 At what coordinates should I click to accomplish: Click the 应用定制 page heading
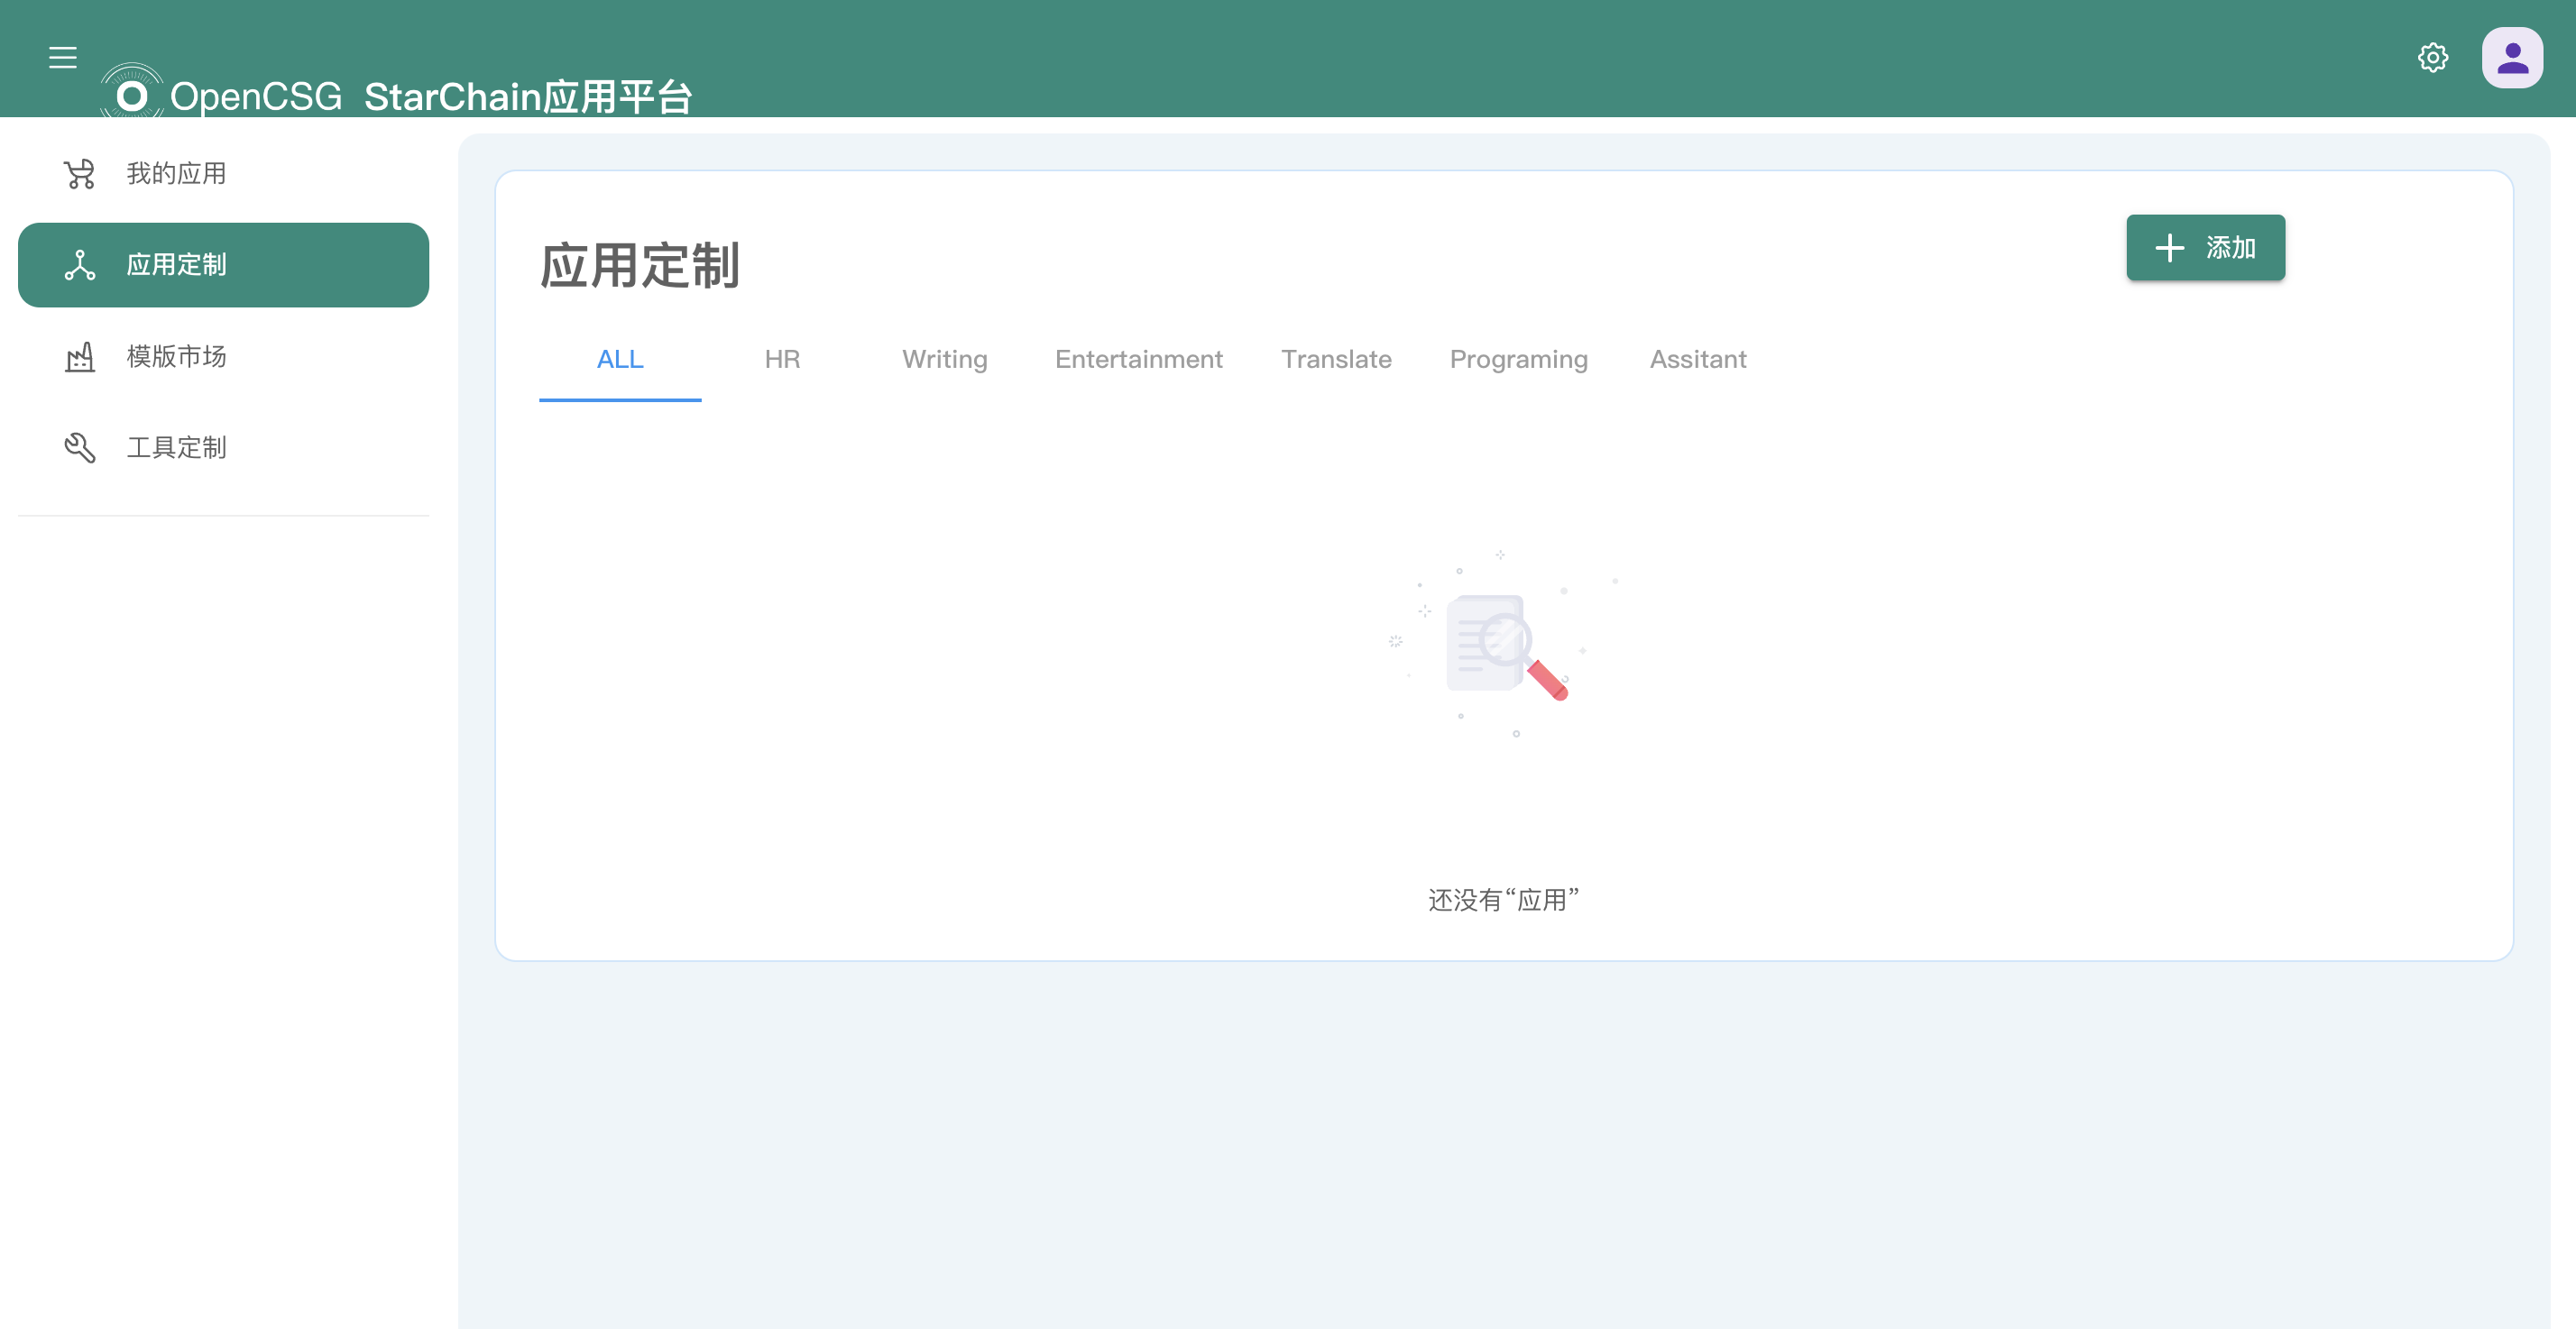click(640, 266)
